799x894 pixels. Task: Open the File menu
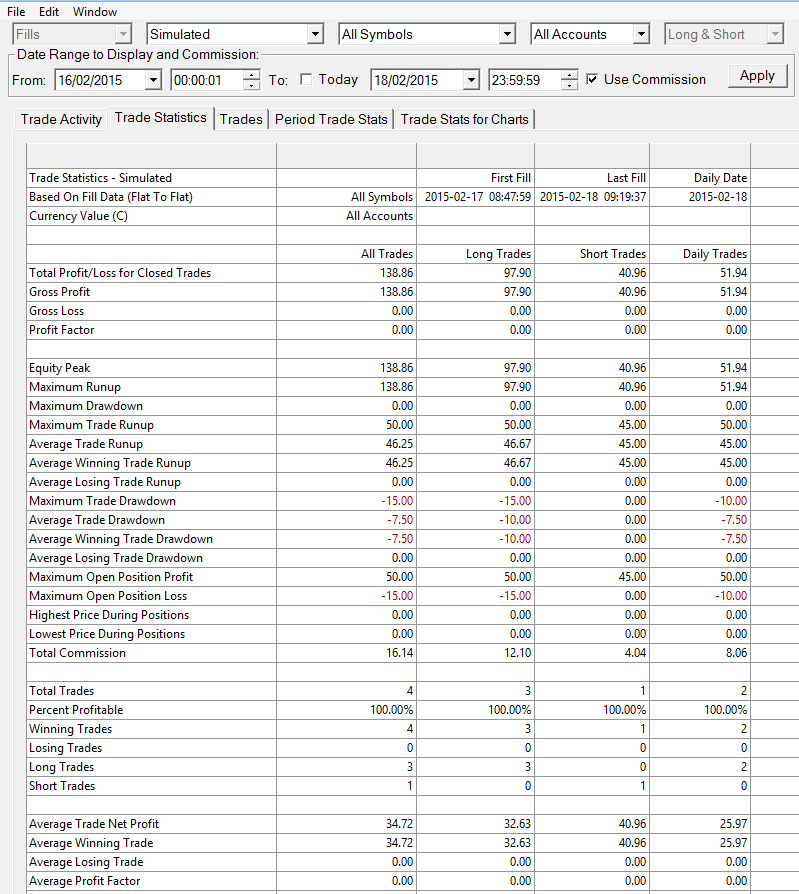[x=16, y=11]
